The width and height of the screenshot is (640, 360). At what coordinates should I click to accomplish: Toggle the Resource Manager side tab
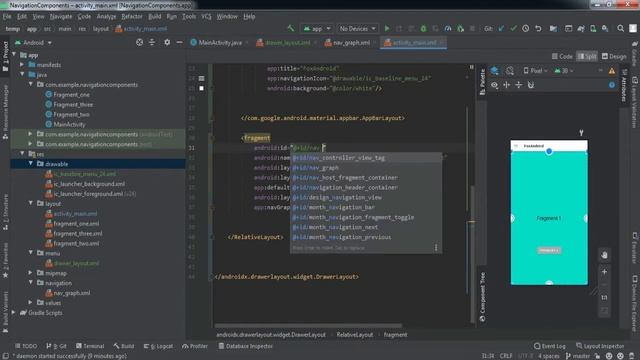[x=5, y=112]
